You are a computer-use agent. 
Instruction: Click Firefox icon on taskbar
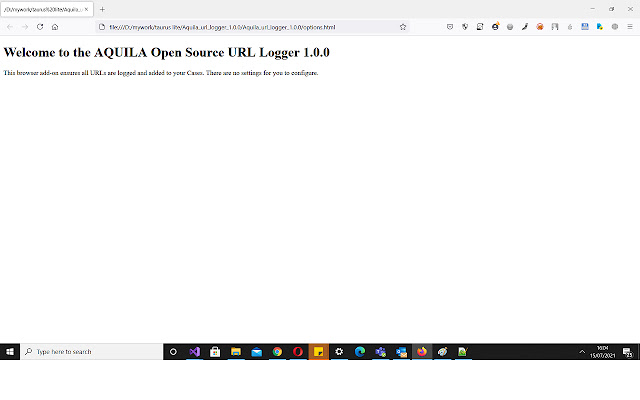[x=422, y=351]
